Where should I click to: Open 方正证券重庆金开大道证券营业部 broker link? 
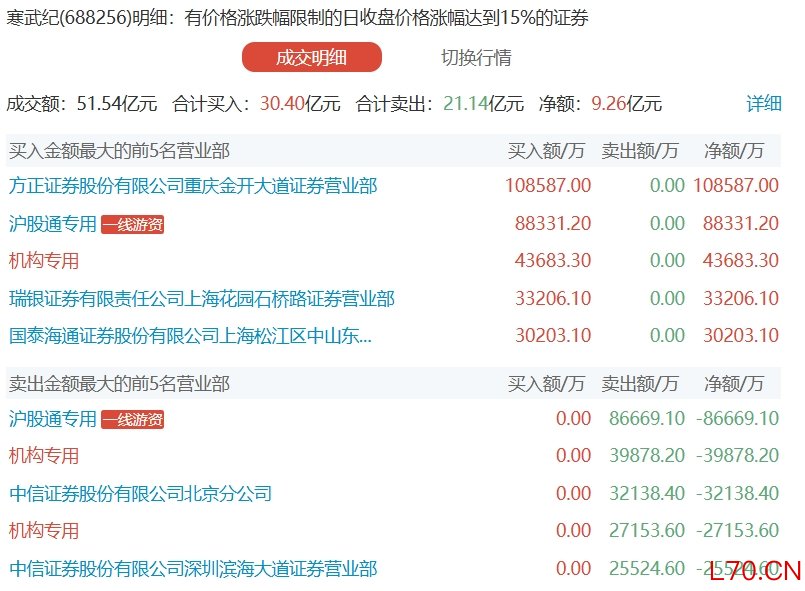coord(193,185)
